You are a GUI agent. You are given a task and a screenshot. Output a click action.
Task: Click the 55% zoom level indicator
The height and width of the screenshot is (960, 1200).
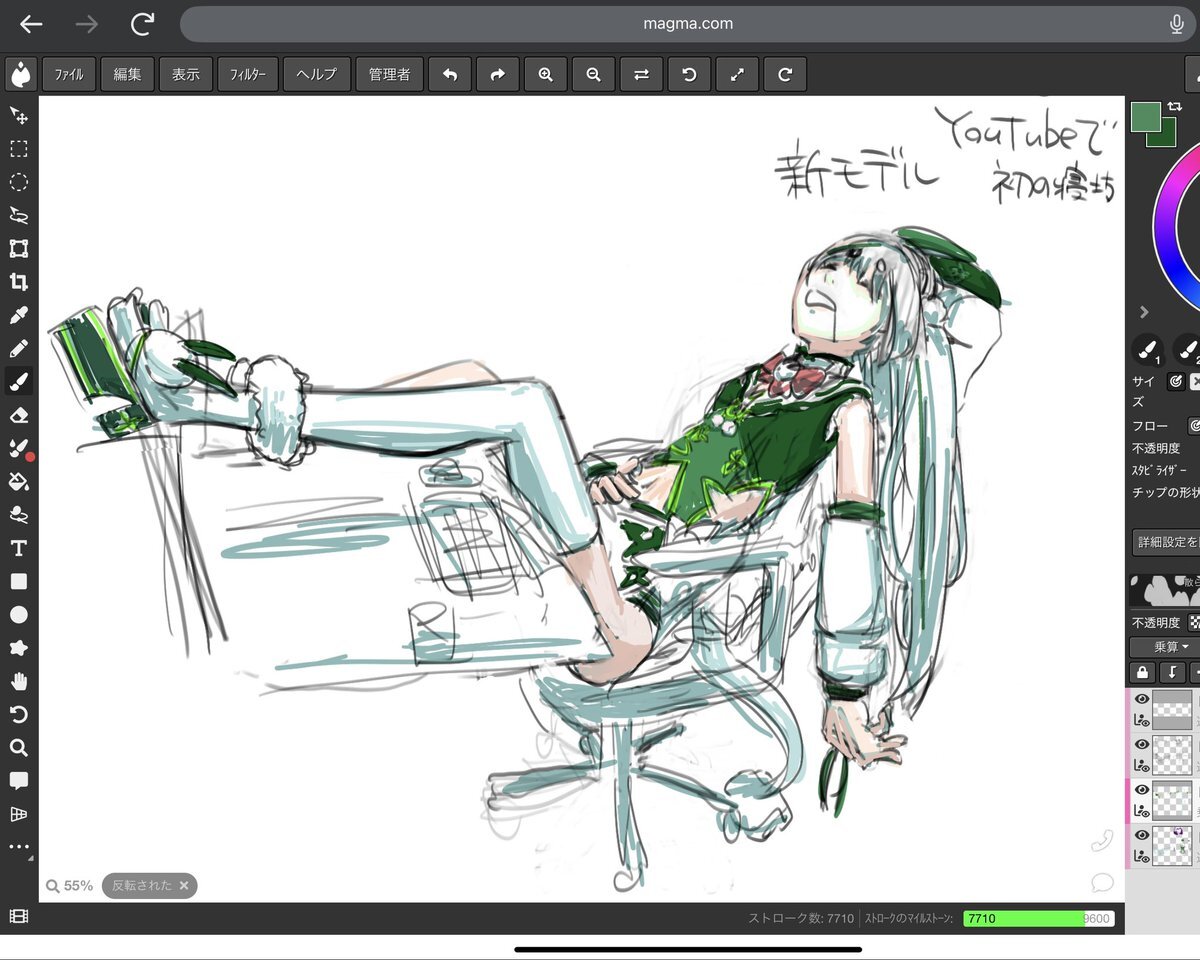(70, 885)
